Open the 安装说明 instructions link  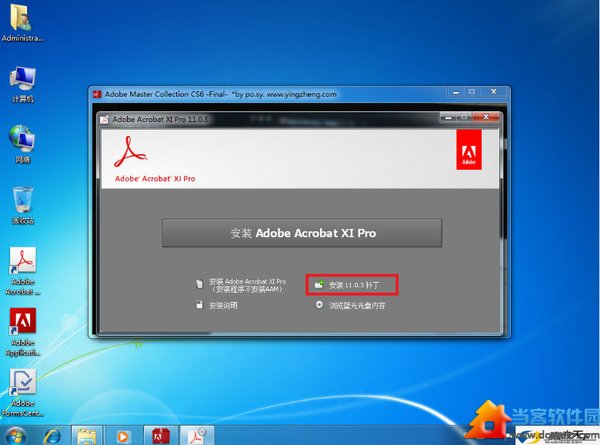pos(223,305)
